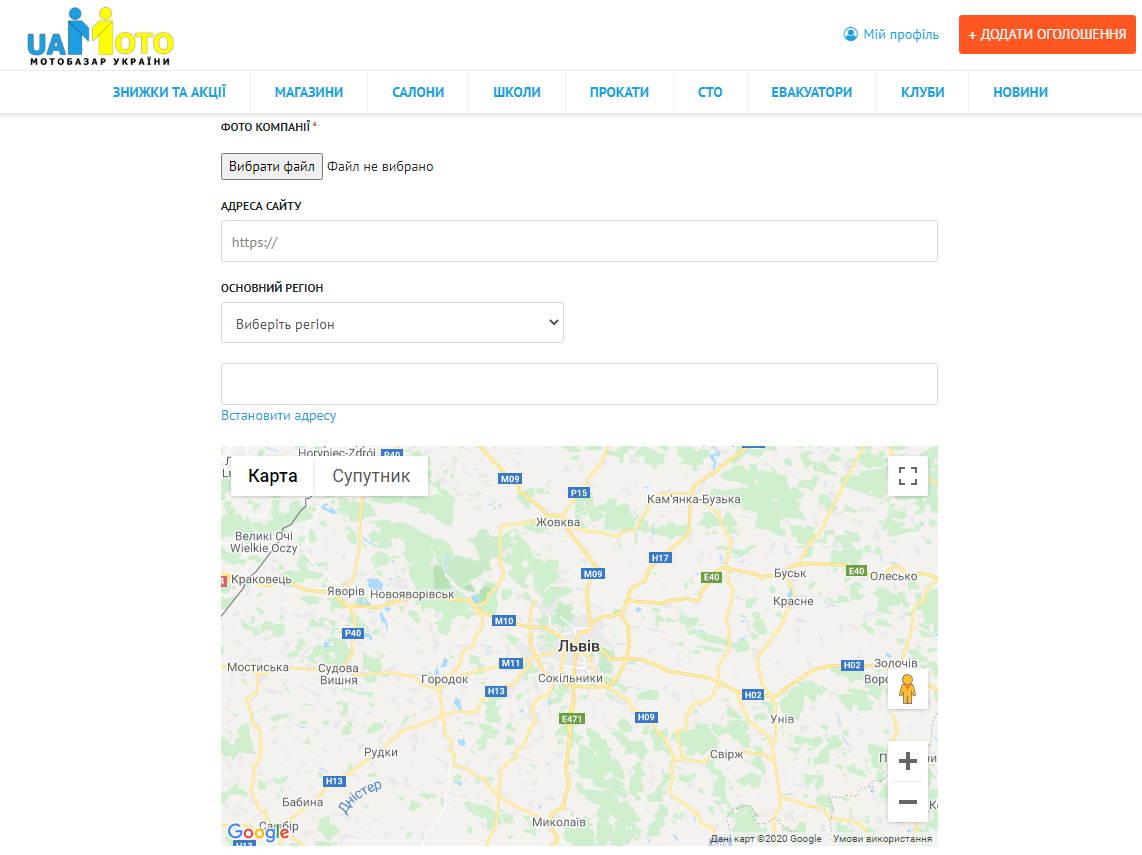Click the M11 road marker
Viewport: 1142px width, 855px height.
(511, 663)
